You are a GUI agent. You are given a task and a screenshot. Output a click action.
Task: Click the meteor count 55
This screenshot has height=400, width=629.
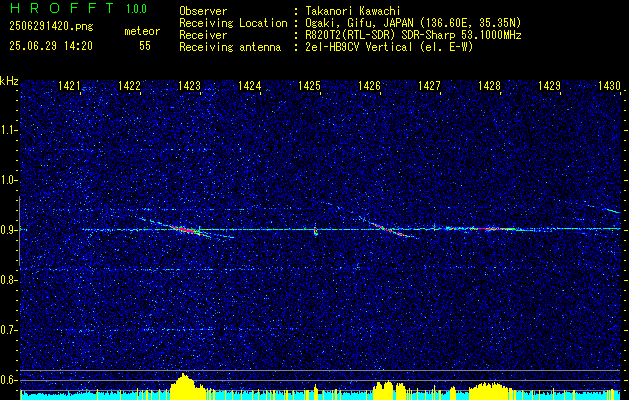point(145,46)
